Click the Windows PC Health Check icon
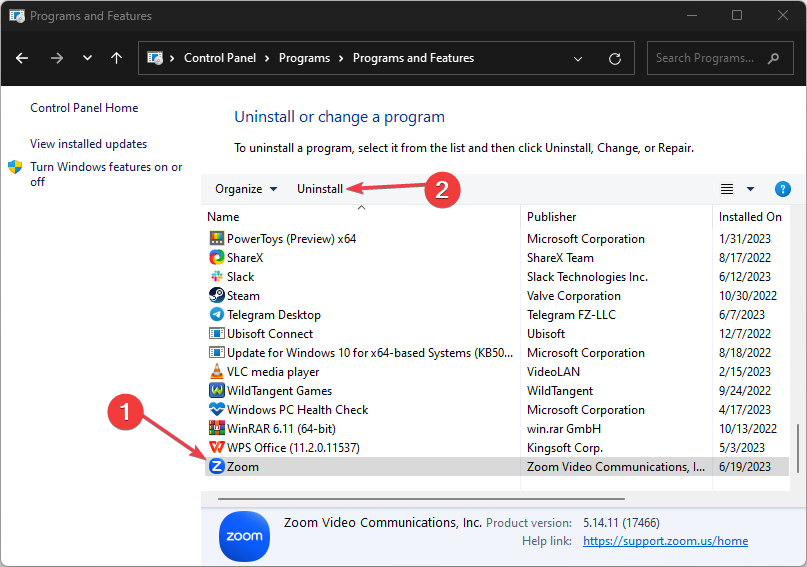Screen dimensions: 807x567 [217, 409]
